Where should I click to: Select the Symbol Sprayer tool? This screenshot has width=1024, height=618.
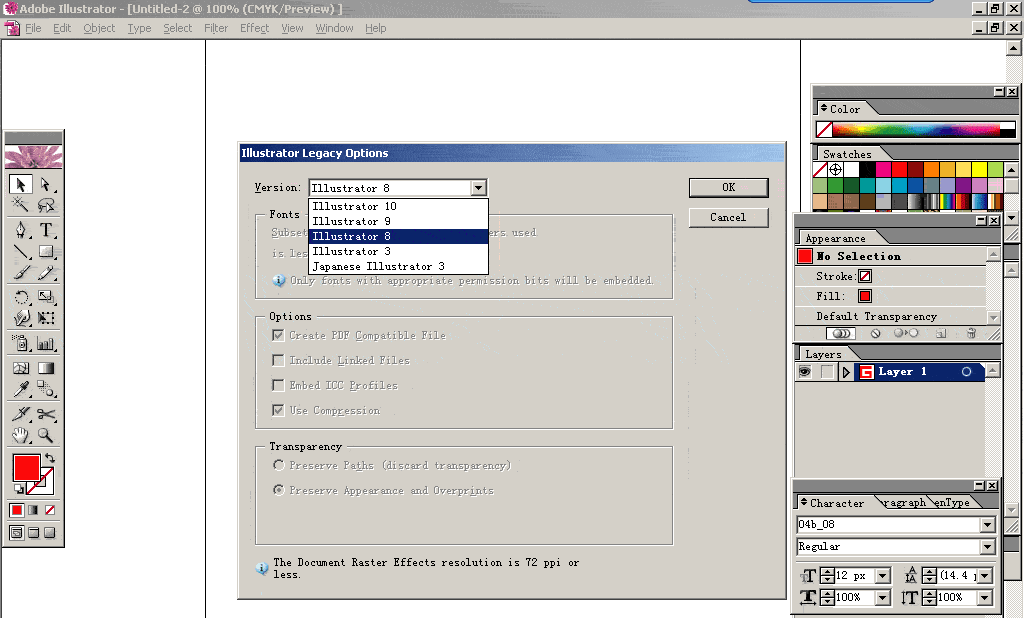click(20, 343)
